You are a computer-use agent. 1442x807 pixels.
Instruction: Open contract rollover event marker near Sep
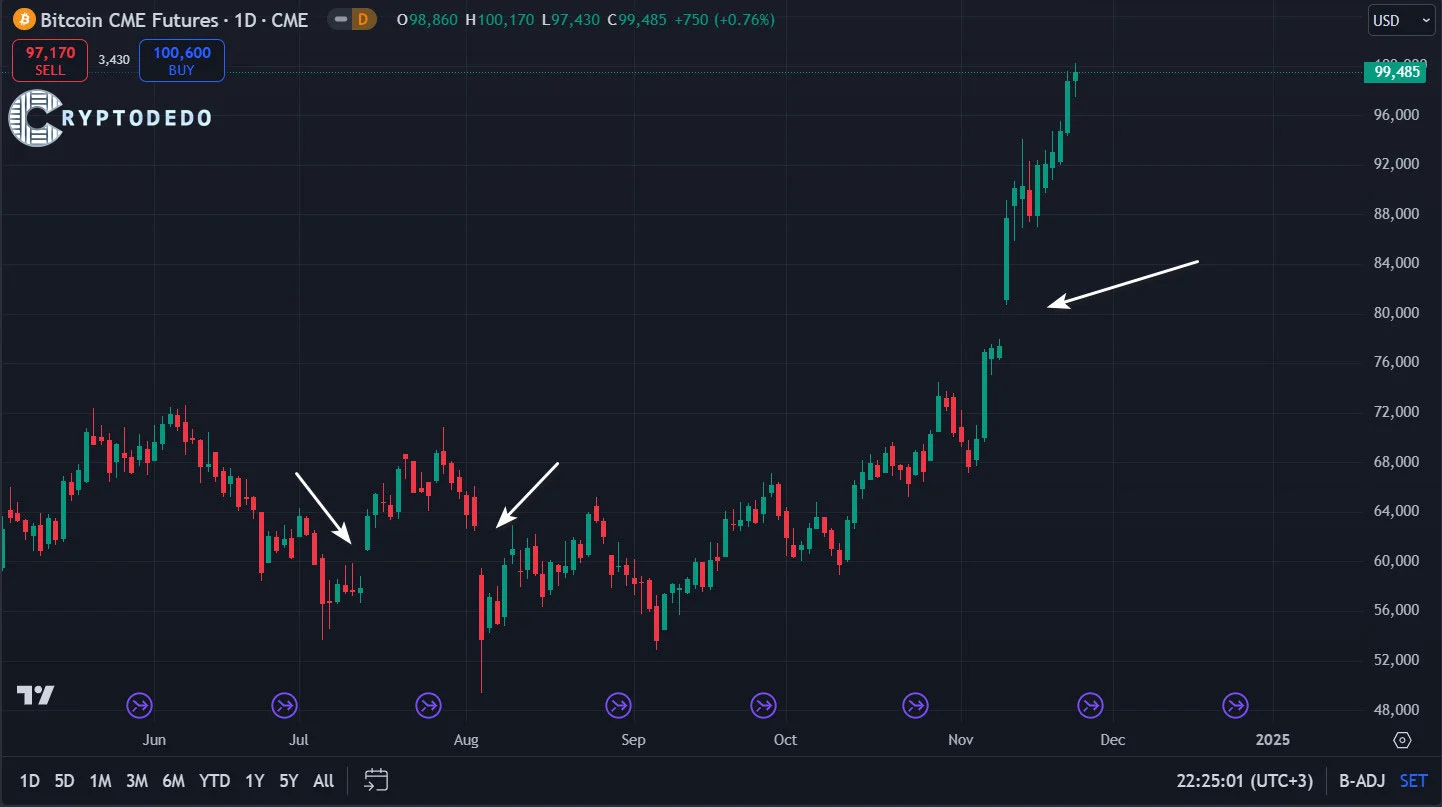pyautogui.click(x=618, y=706)
